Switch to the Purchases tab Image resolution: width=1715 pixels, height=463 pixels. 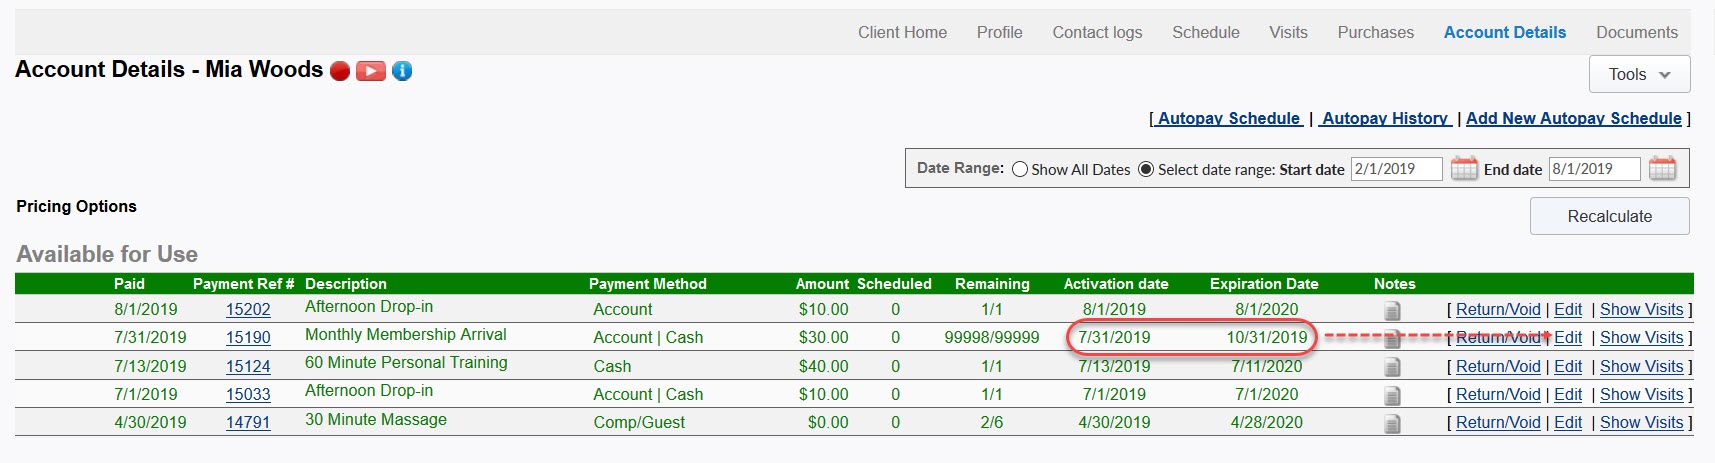1375,32
